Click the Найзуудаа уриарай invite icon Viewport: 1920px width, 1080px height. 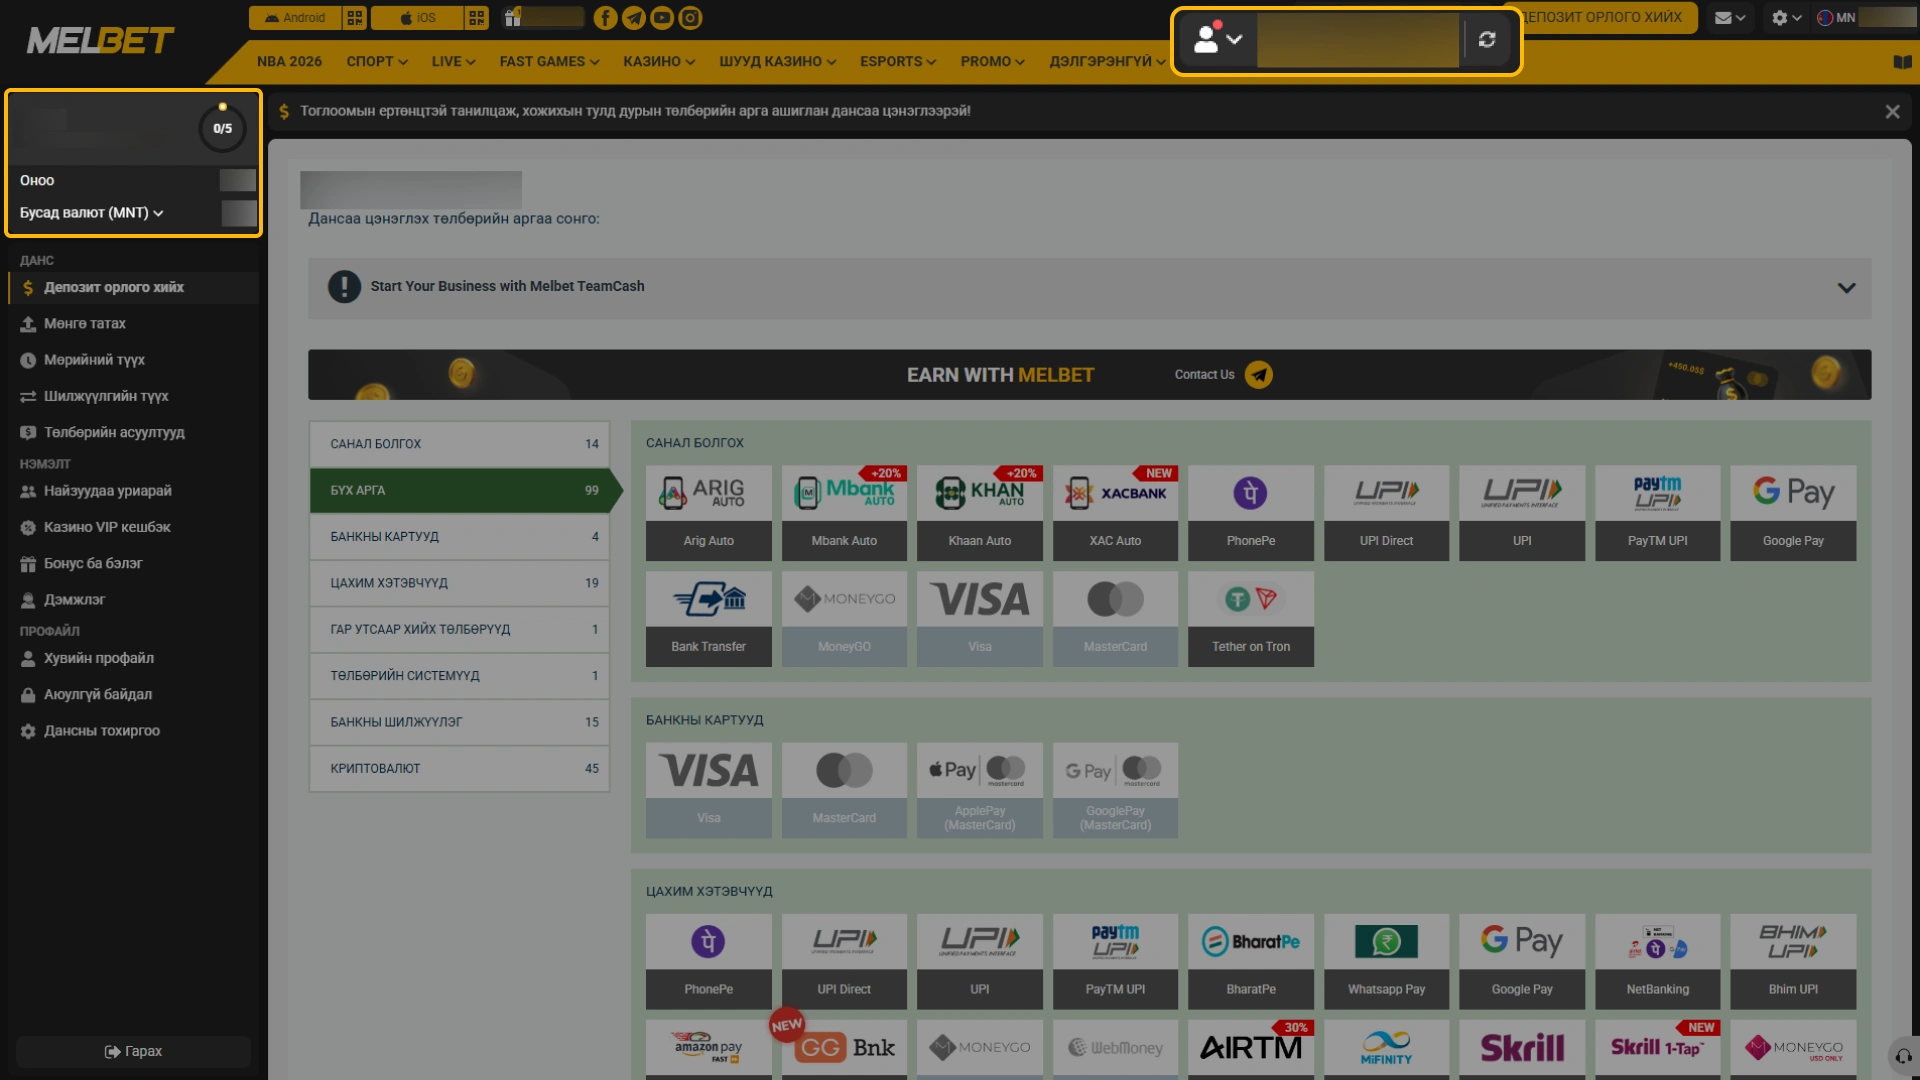click(x=28, y=491)
